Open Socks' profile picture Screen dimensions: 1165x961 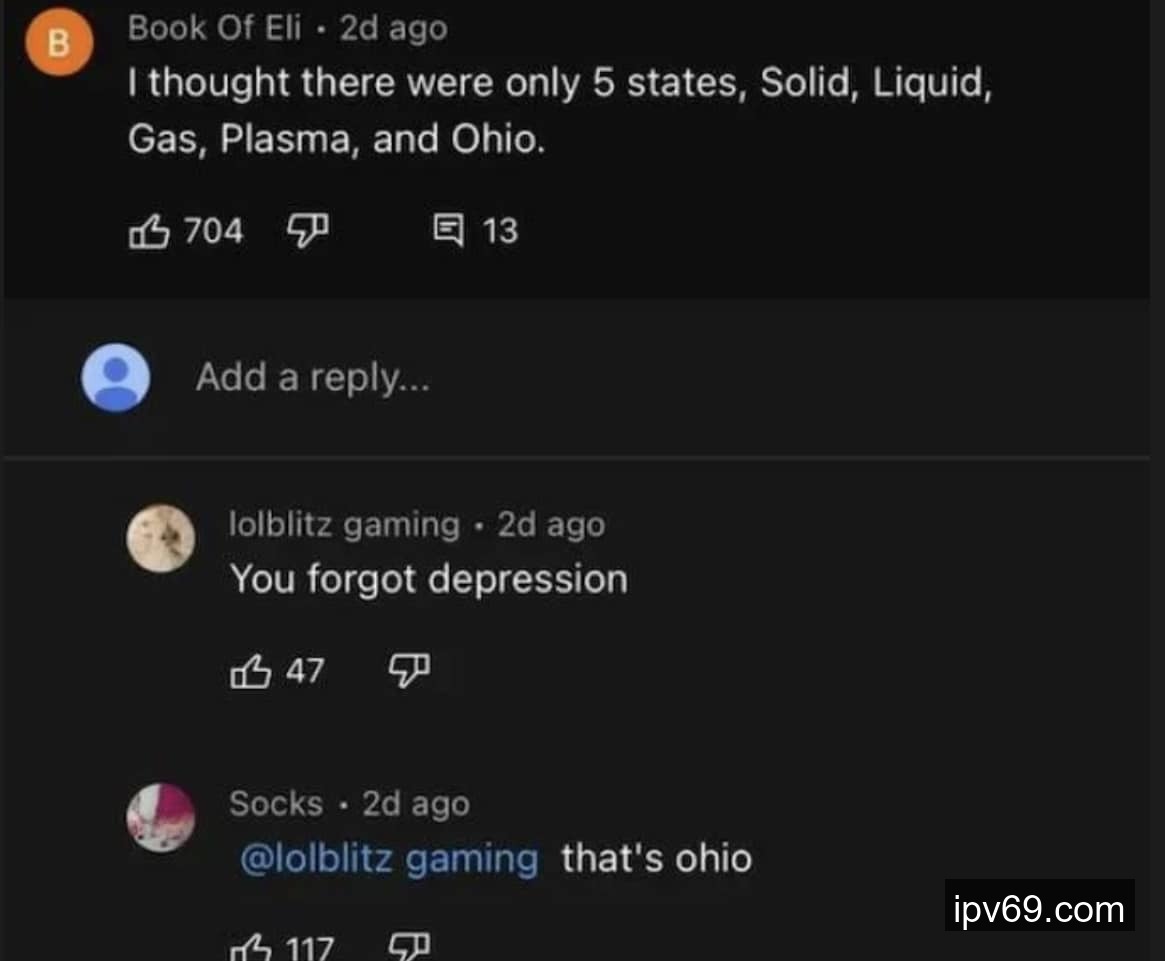[160, 817]
